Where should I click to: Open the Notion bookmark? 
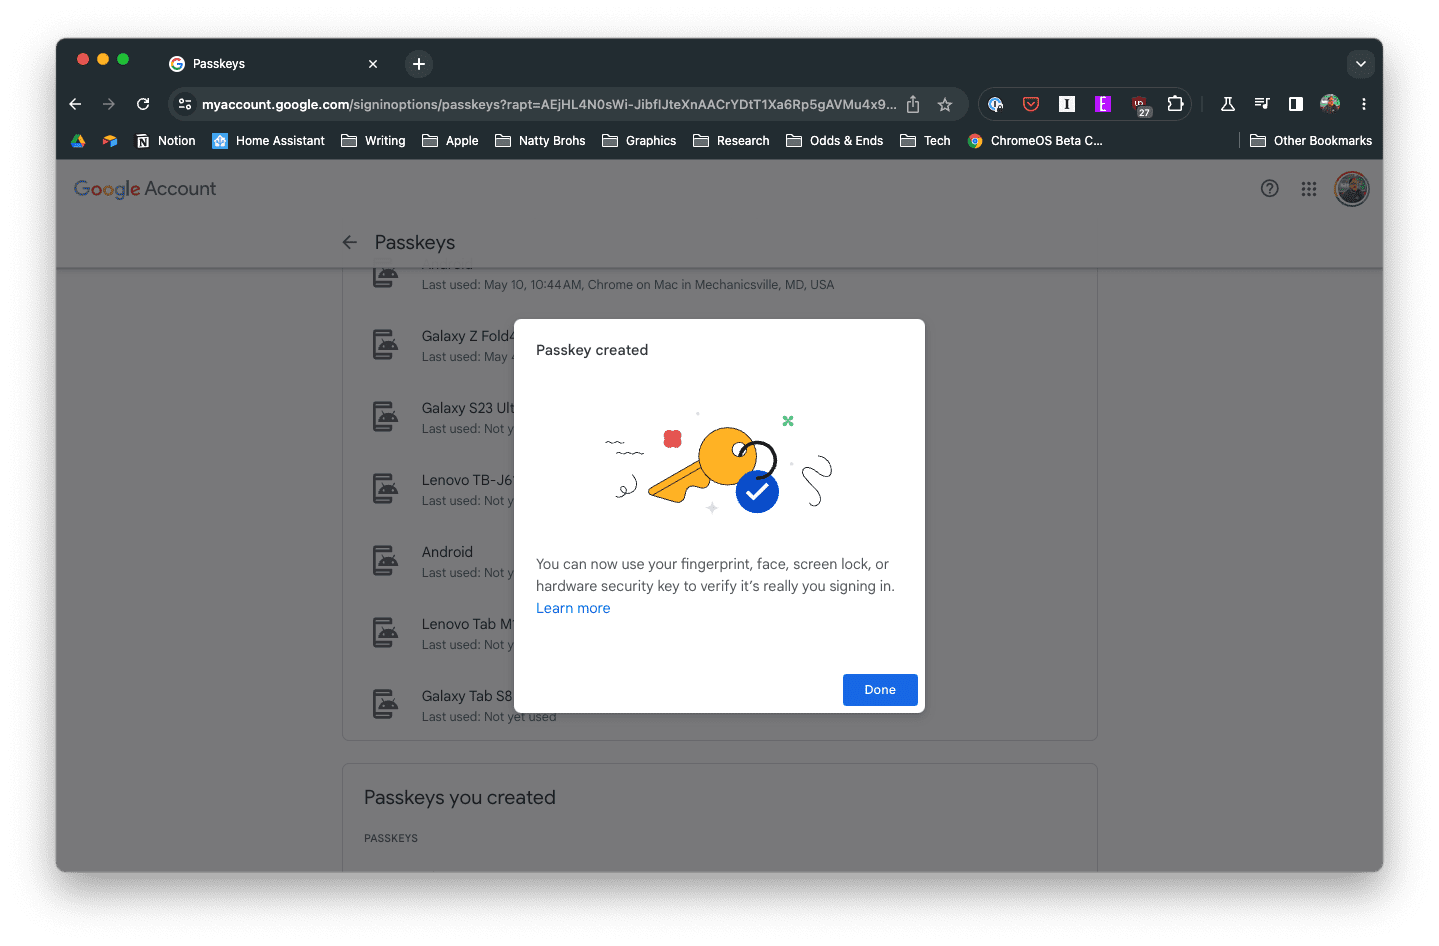pos(166,141)
